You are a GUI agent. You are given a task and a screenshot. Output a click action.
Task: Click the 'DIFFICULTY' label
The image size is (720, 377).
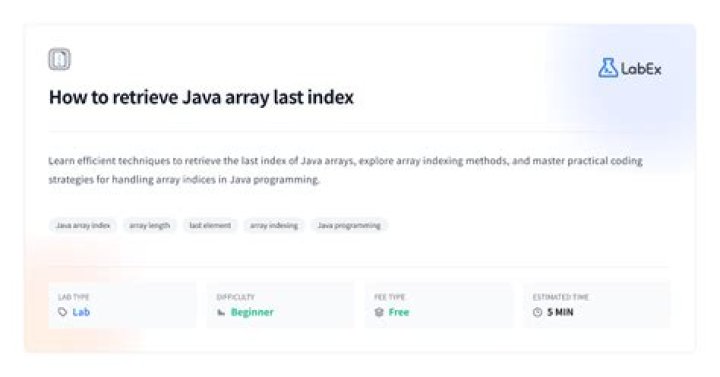click(x=236, y=297)
